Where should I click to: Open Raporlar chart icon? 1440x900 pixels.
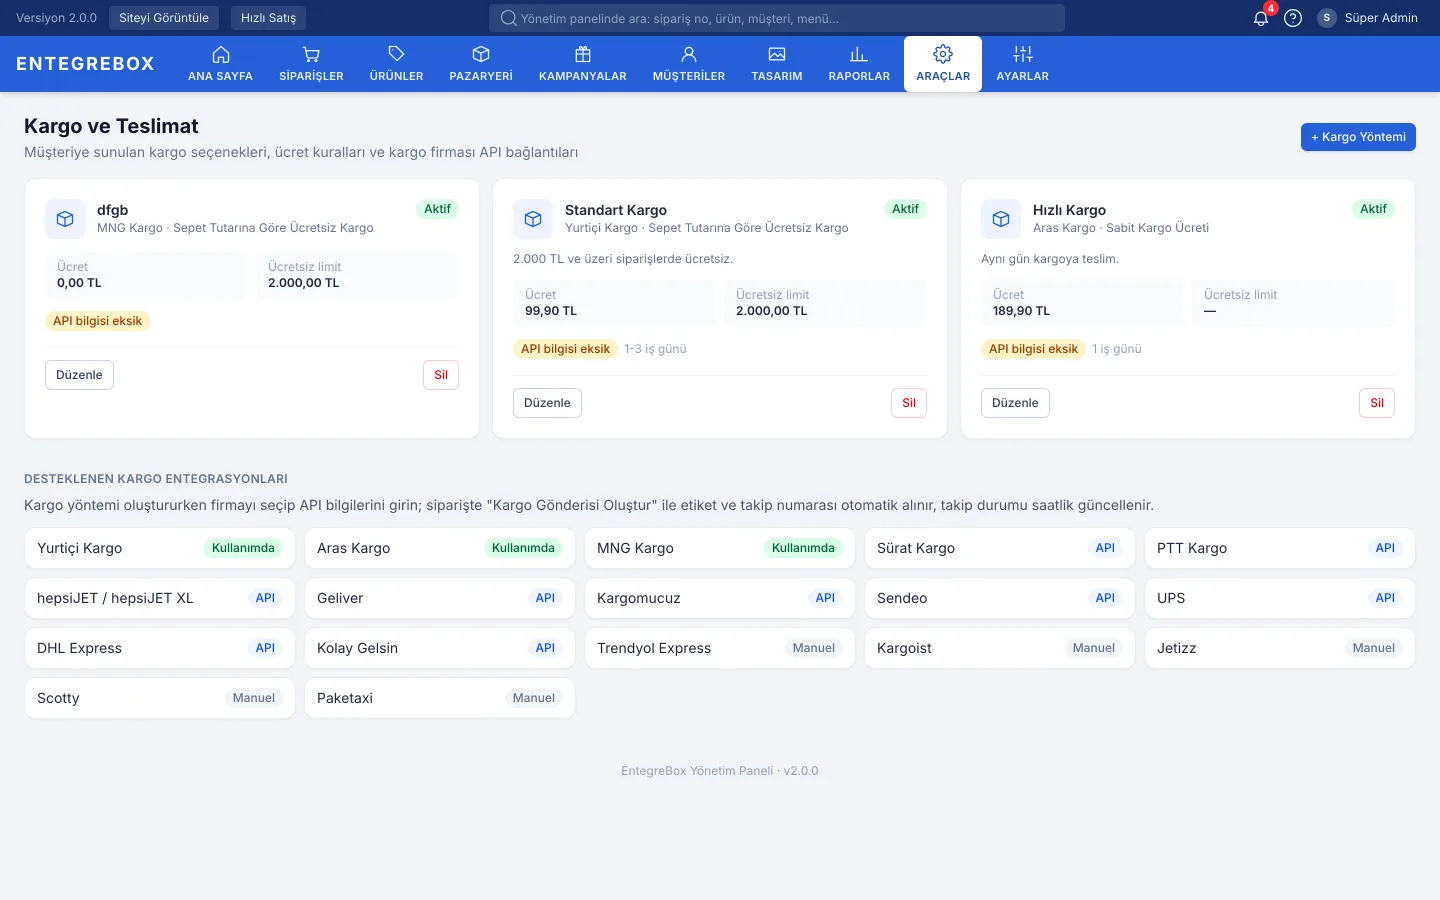pos(859,54)
